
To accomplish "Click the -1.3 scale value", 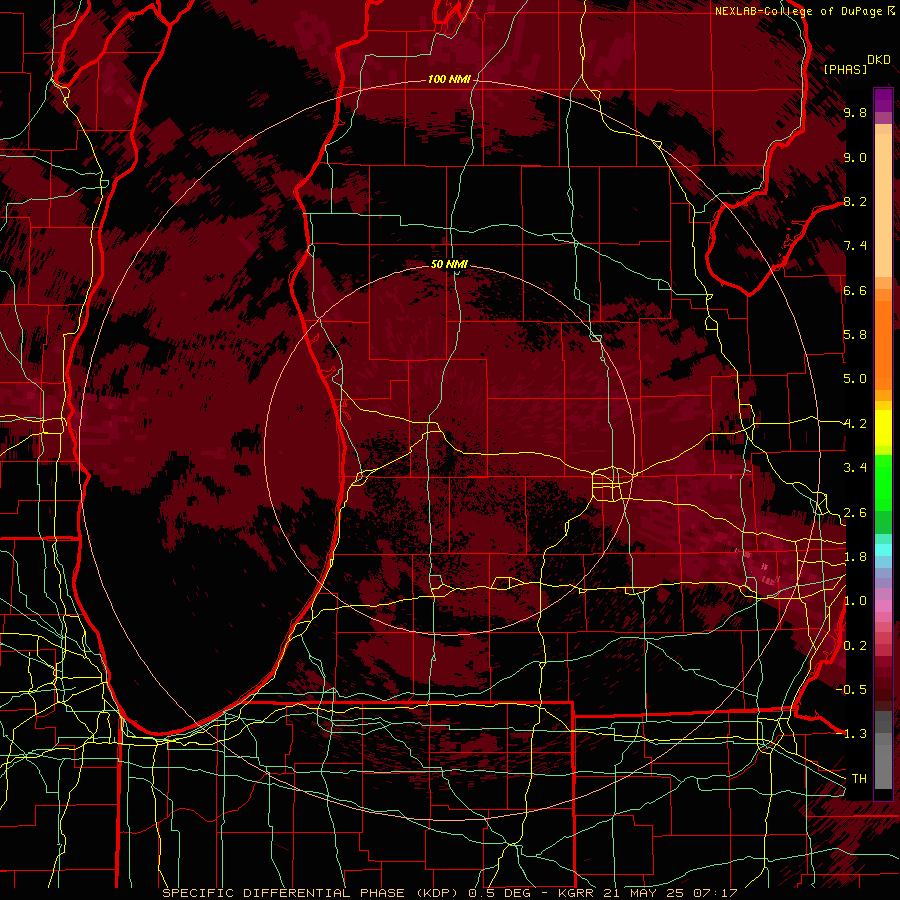I will point(851,734).
